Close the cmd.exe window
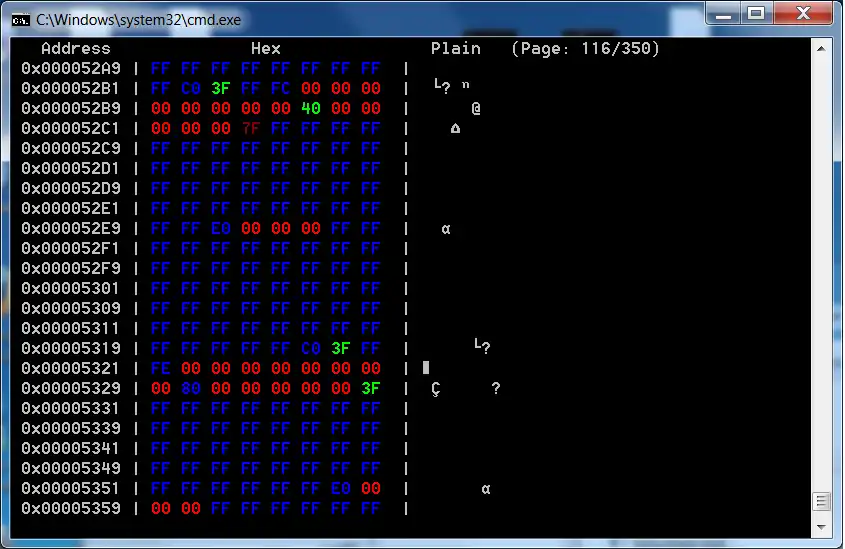This screenshot has height=549, width=845. coord(803,13)
